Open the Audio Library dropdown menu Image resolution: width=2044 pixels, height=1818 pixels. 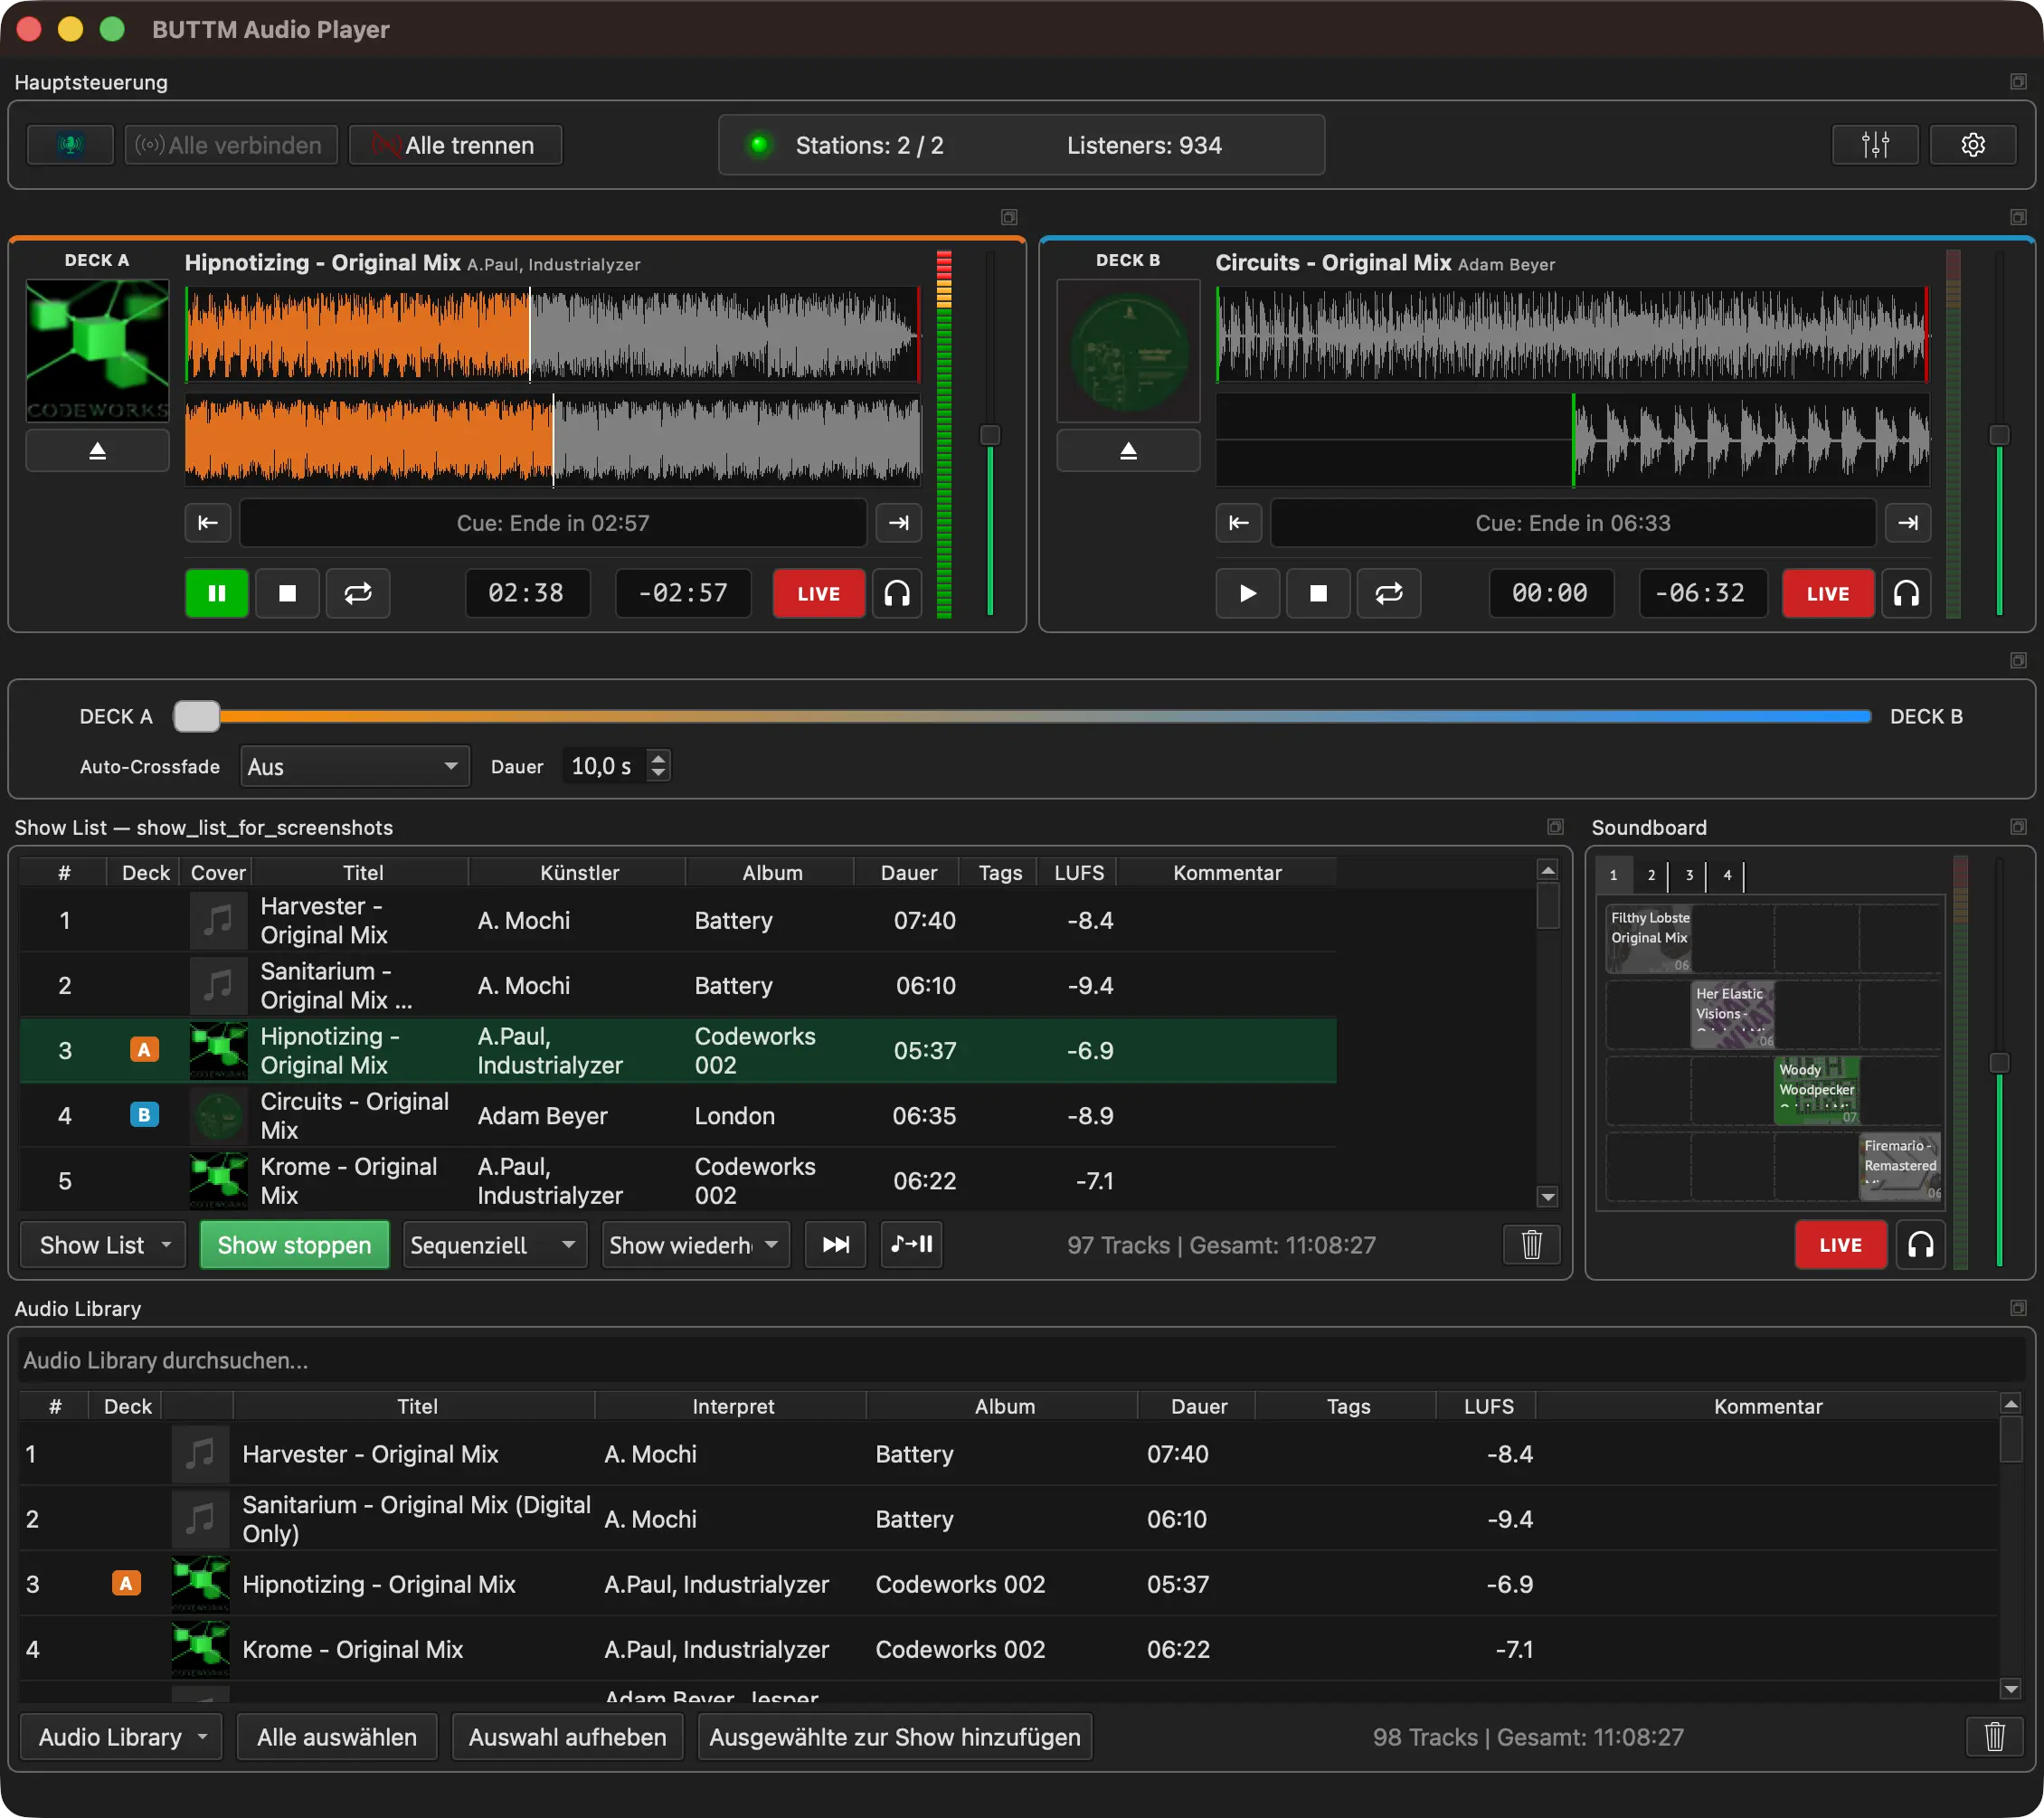coord(121,1737)
